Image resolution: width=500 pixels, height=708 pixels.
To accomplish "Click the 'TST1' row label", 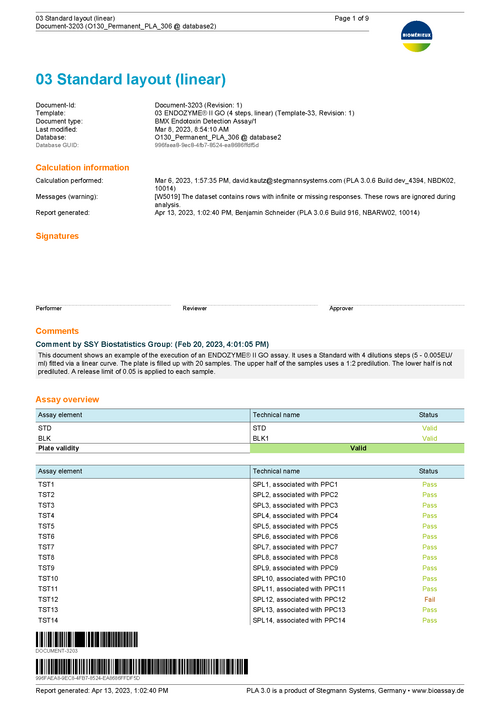I will [x=46, y=484].
